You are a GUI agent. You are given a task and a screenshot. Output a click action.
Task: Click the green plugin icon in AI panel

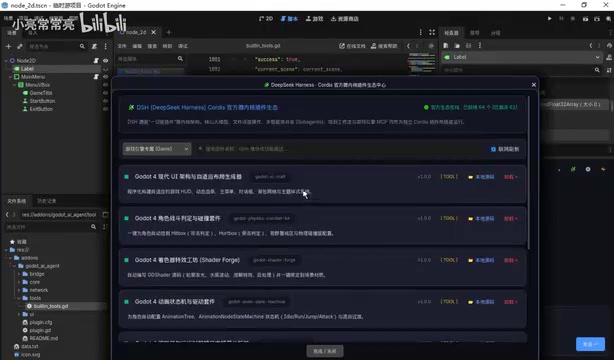tap(573, 169)
